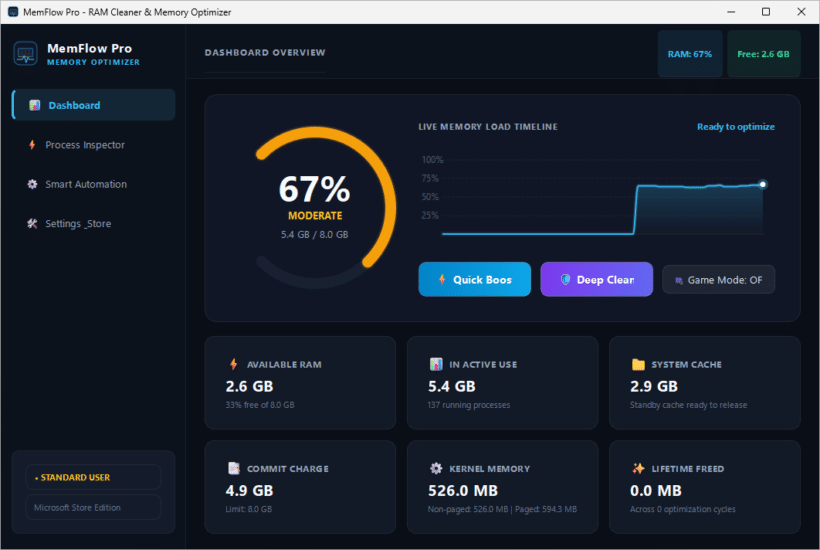Click the Lifetime Freed 0.0 MB value
The image size is (820, 550).
[x=656, y=490]
